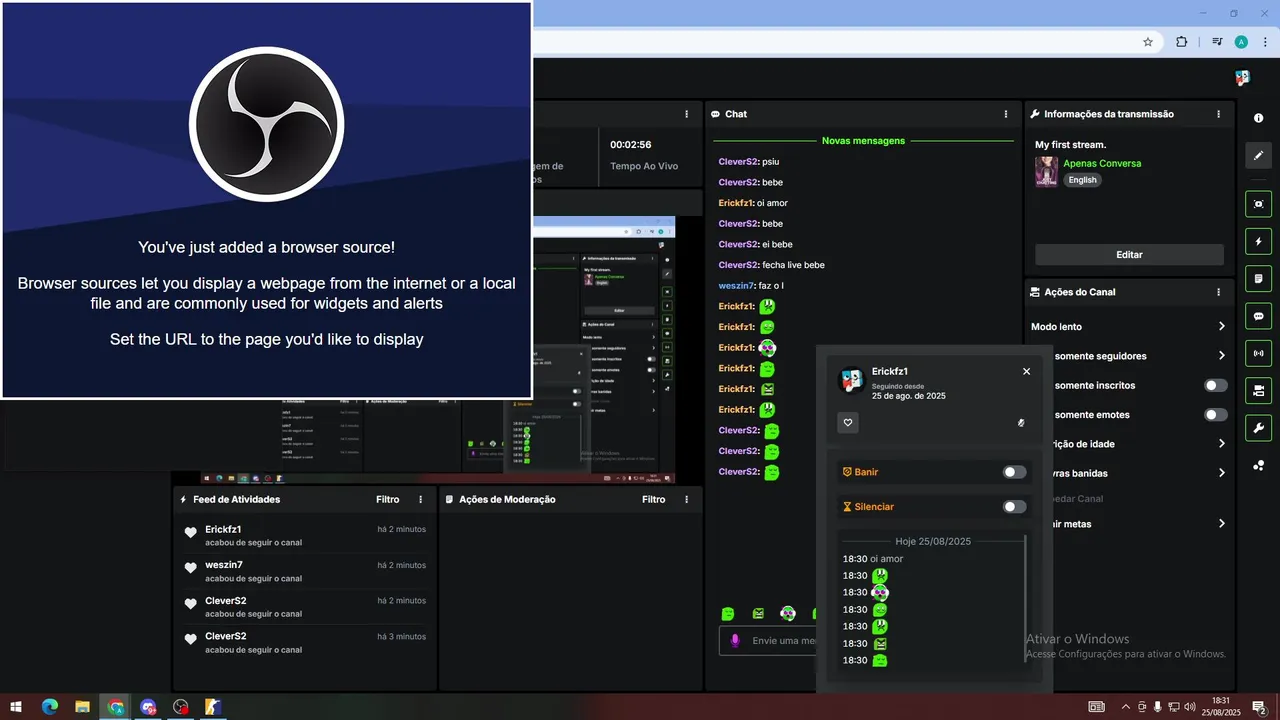Open browser extensions puzzle icon
The height and width of the screenshot is (720, 1280).
(x=1181, y=42)
